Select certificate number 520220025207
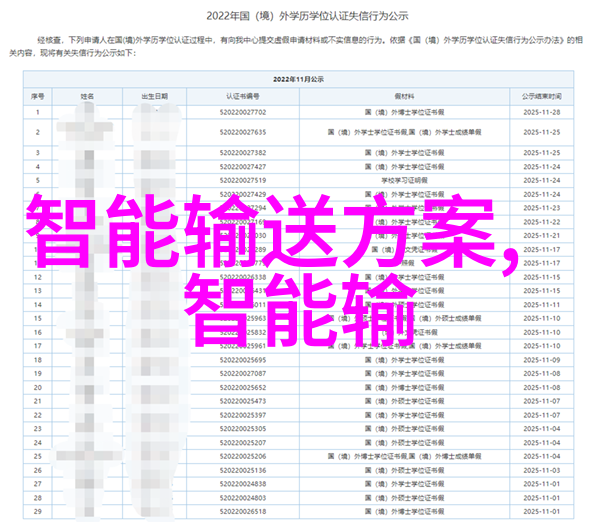Viewport: 600px width, 522px height. click(x=243, y=442)
